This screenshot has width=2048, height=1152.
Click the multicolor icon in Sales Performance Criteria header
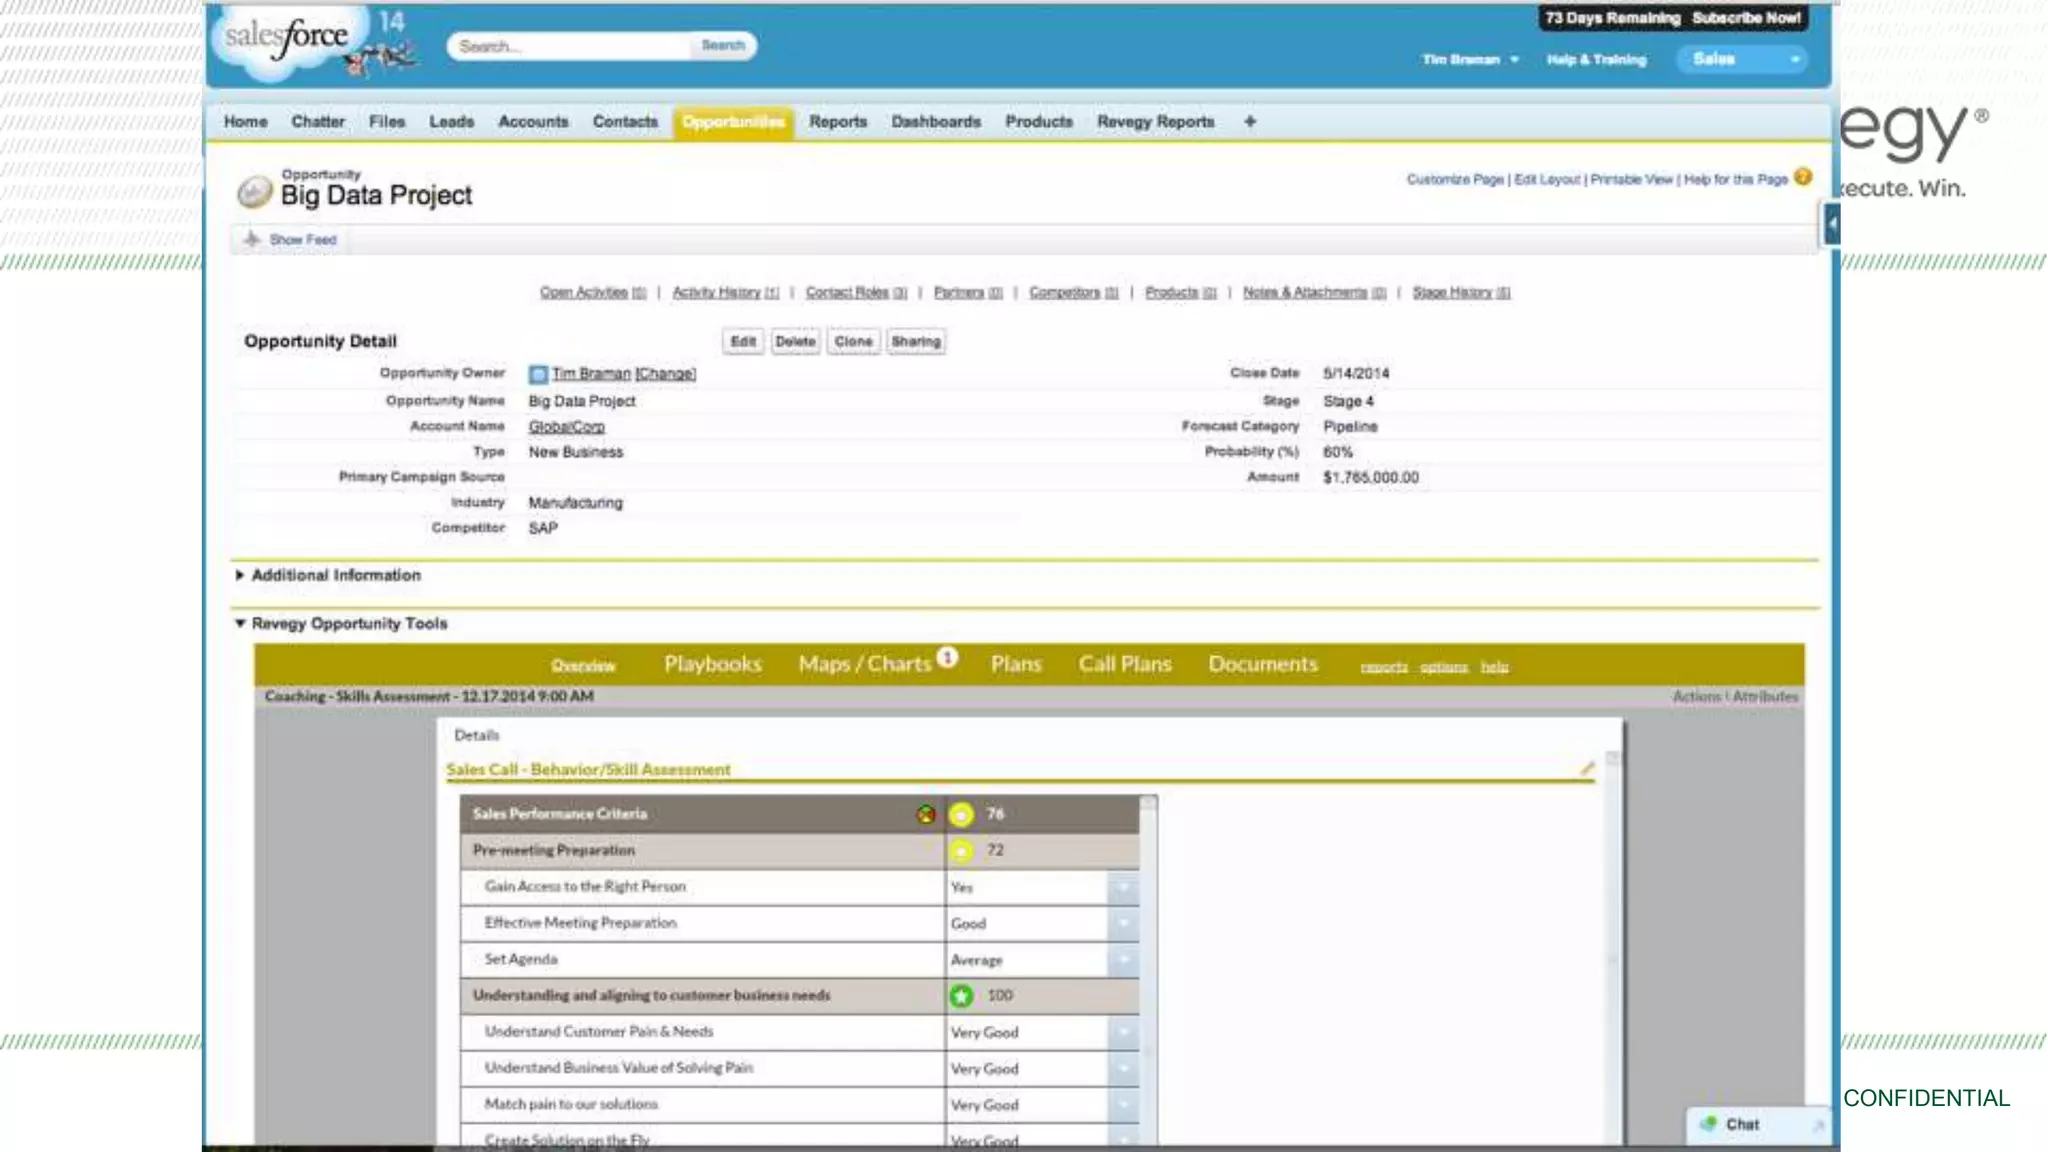tap(926, 814)
